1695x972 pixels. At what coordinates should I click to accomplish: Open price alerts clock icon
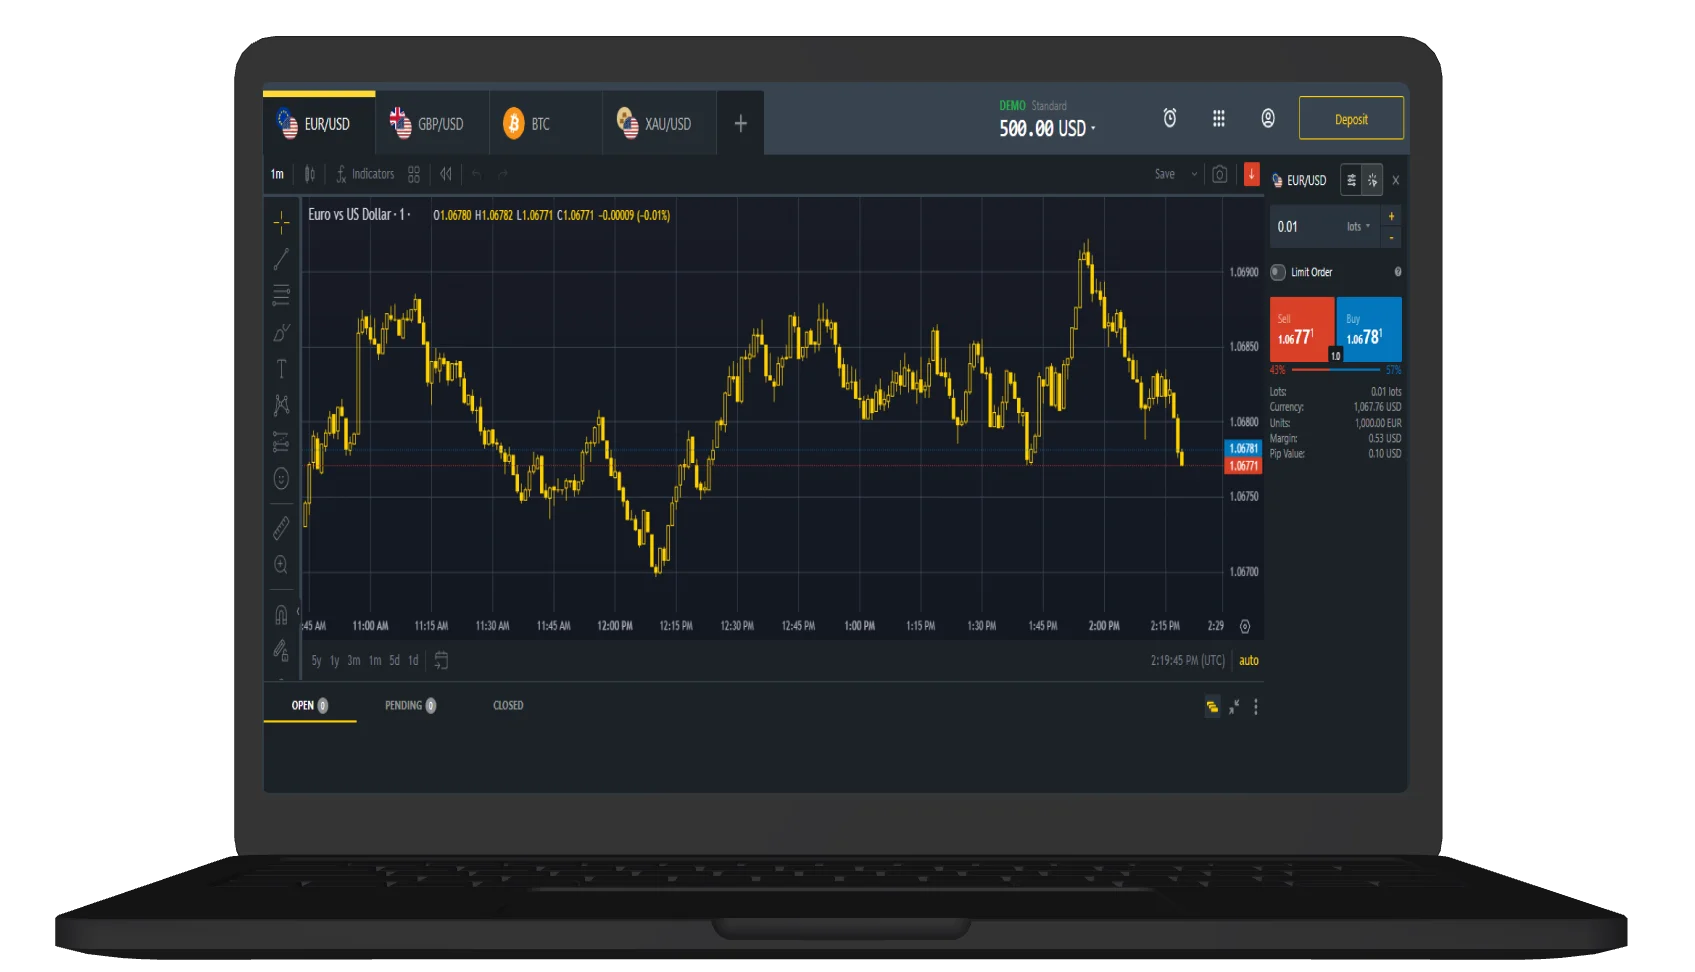tap(1170, 118)
